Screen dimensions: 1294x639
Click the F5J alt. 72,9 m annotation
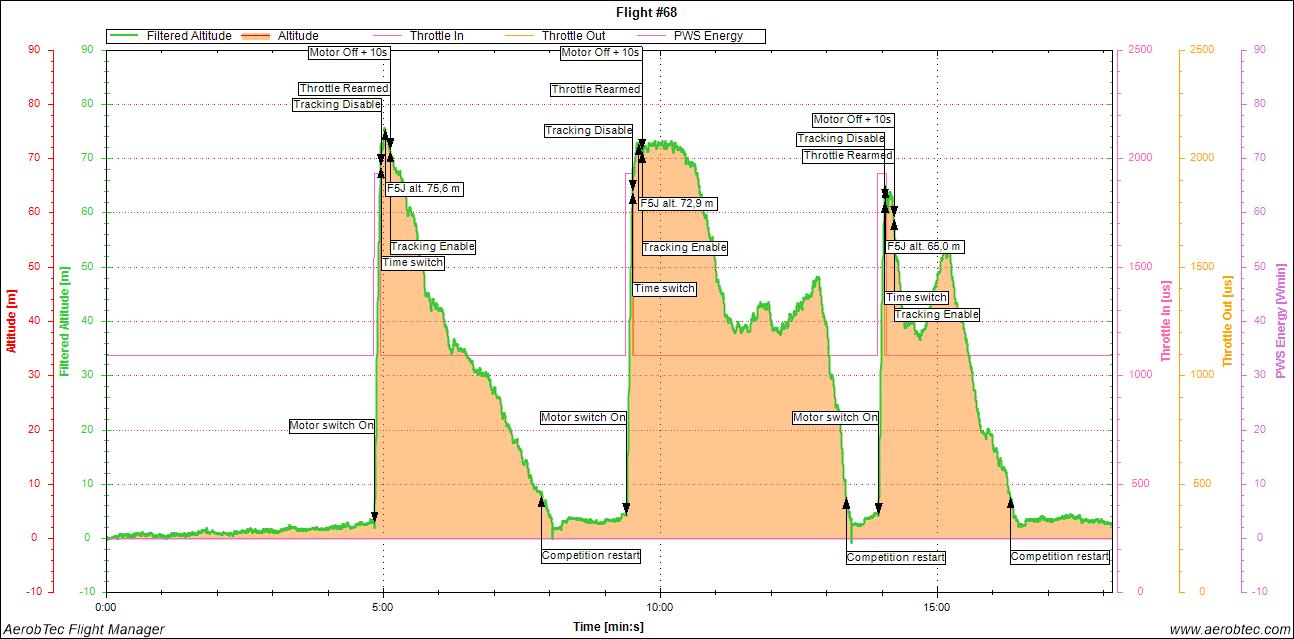[679, 203]
